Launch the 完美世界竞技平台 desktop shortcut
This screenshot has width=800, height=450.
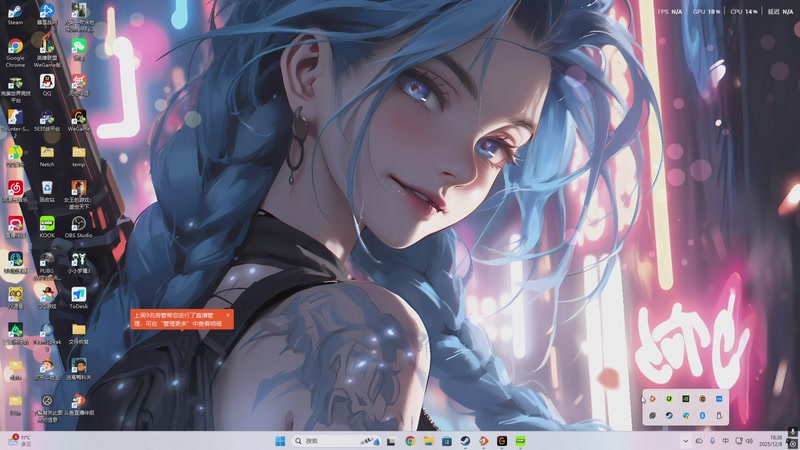(x=15, y=90)
